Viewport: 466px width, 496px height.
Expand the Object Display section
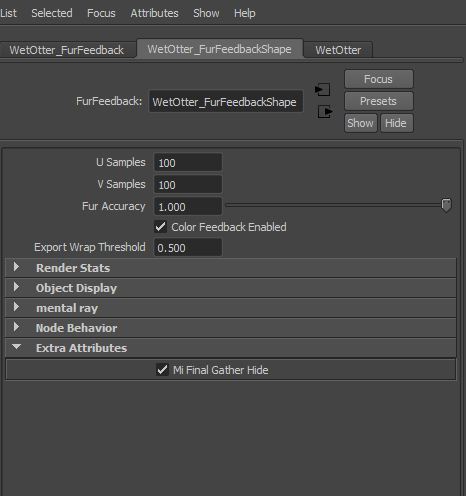pos(230,288)
